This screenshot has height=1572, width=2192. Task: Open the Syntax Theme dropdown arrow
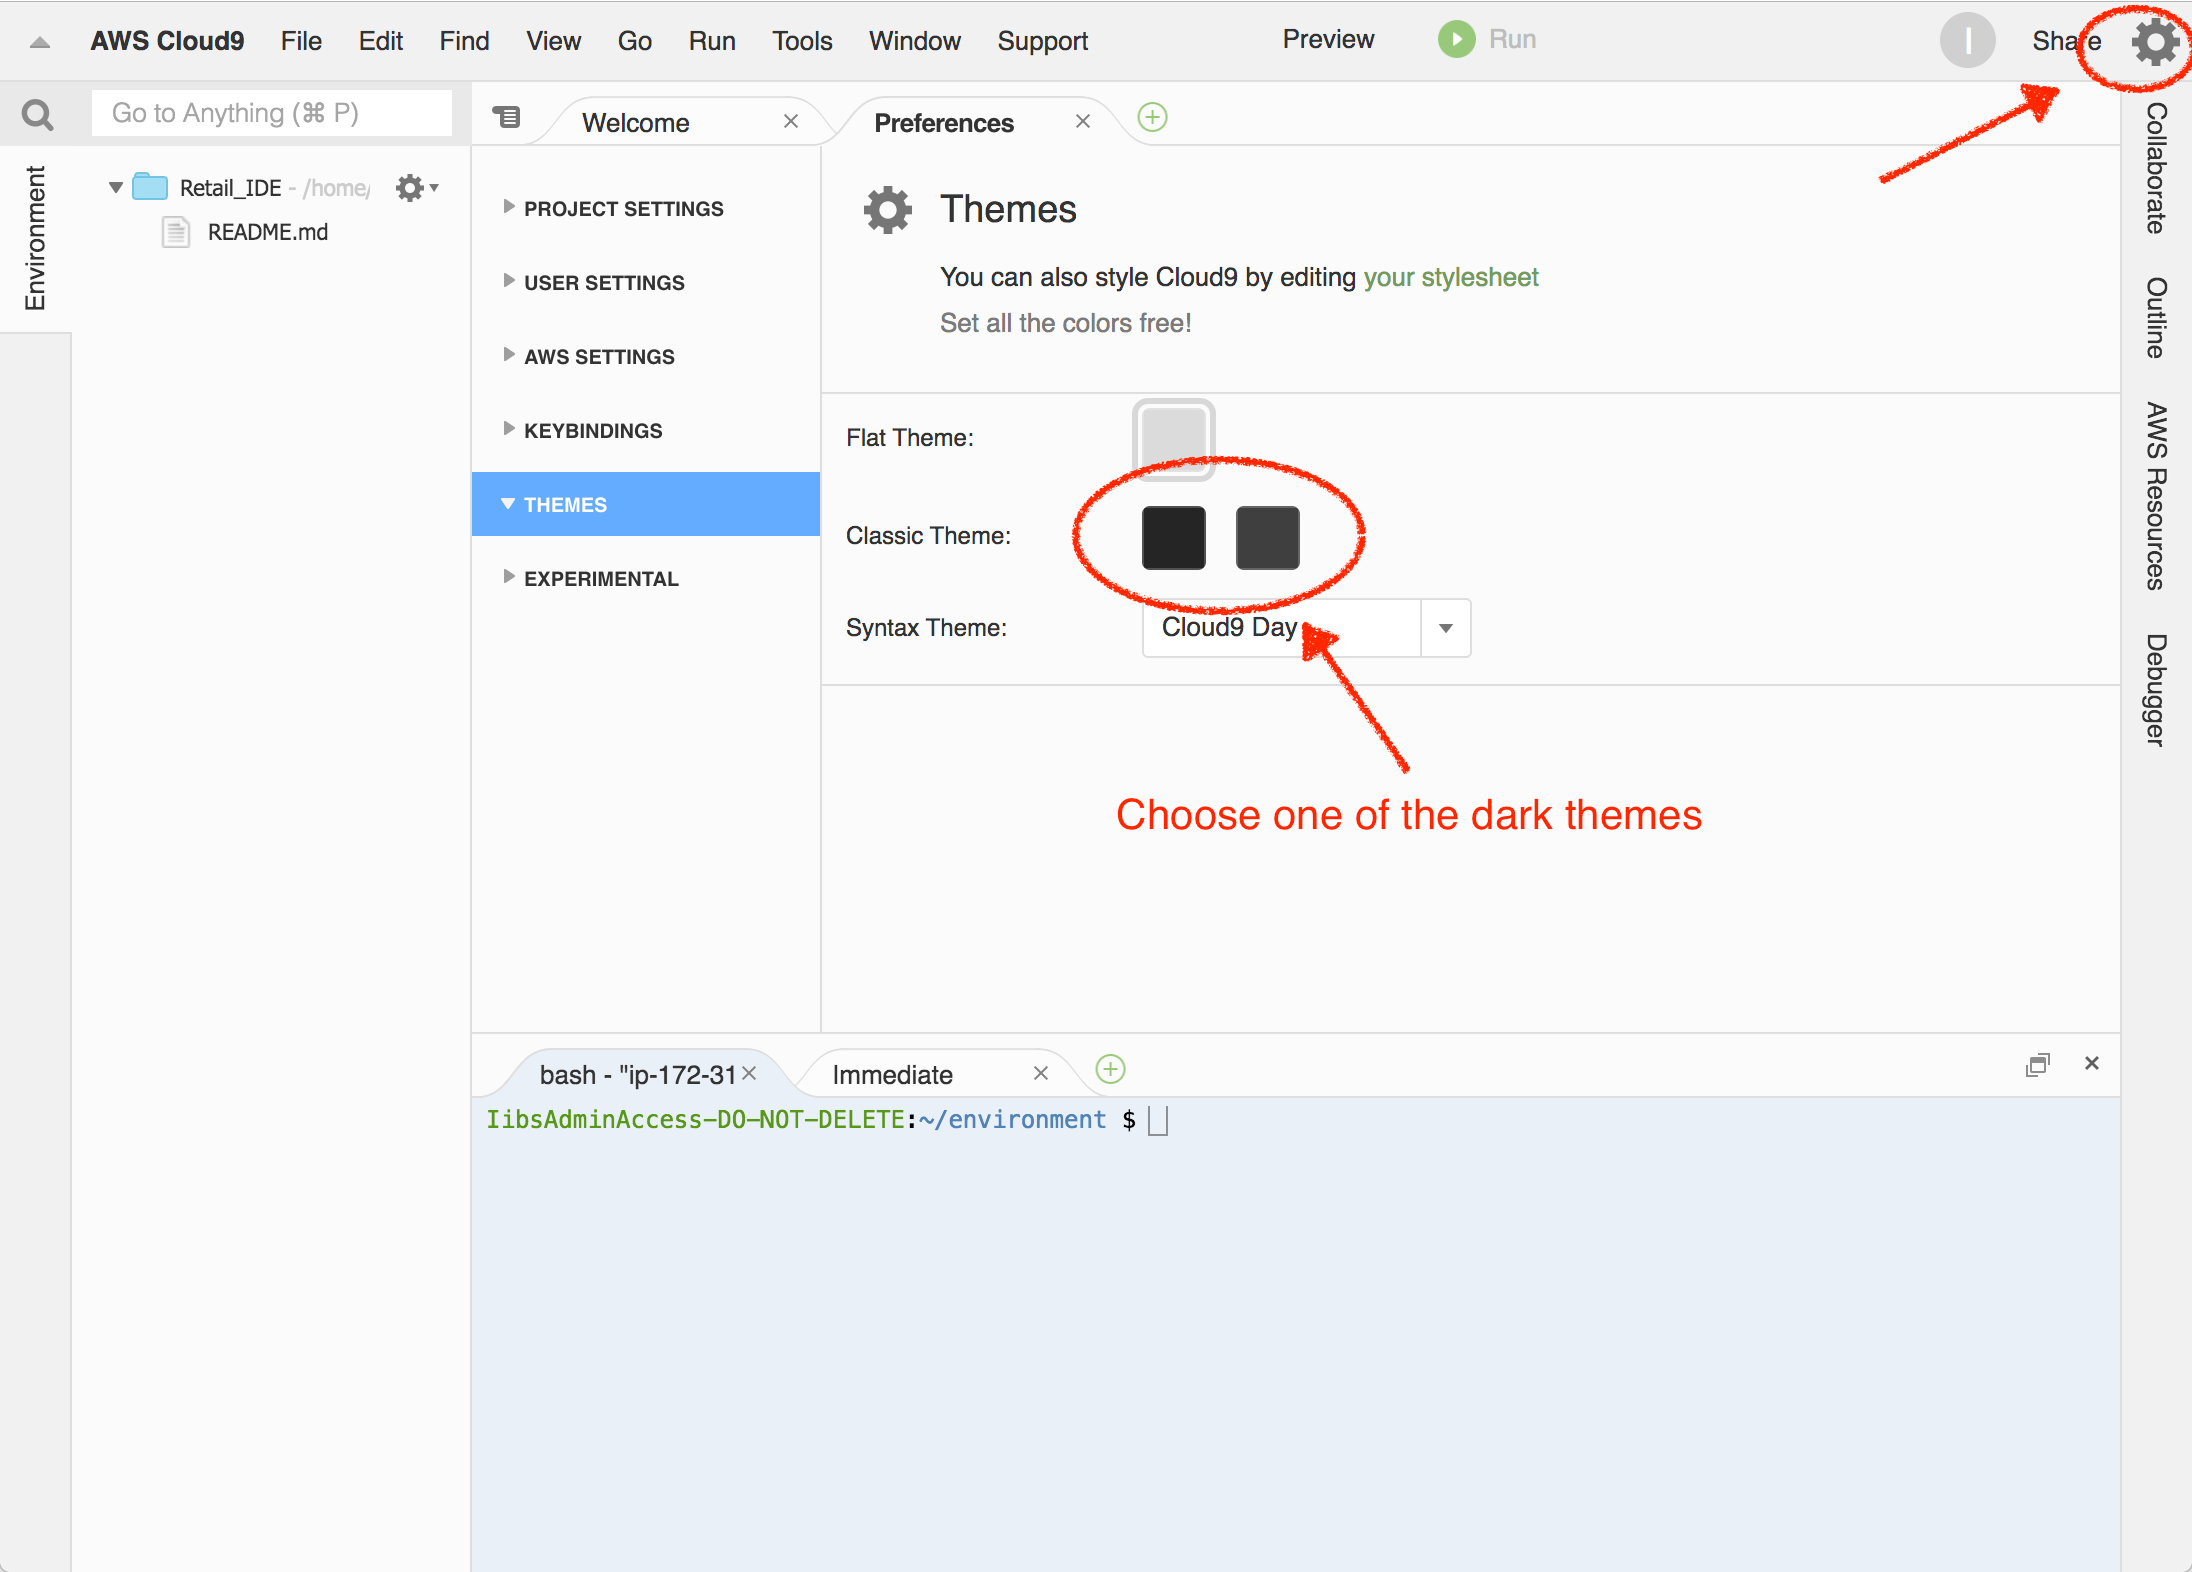point(1446,628)
